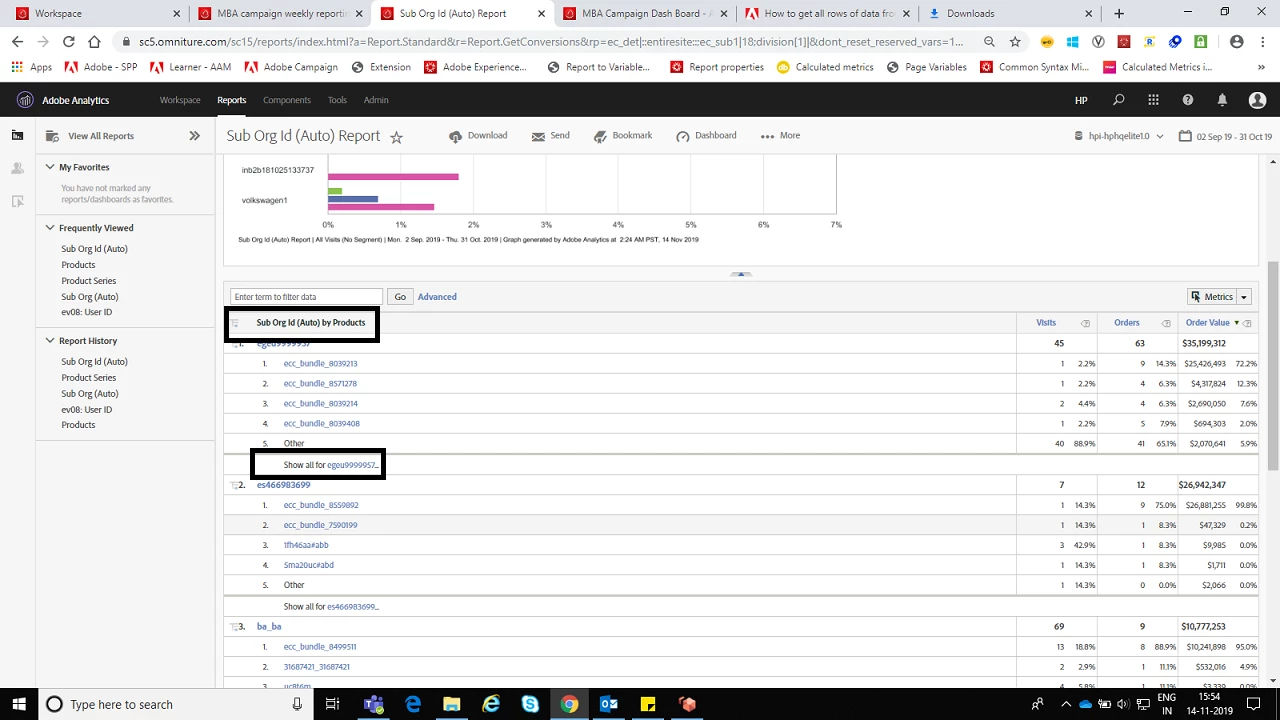The width and height of the screenshot is (1280, 720).
Task: Open the Metrics dropdown arrow
Action: (1244, 297)
